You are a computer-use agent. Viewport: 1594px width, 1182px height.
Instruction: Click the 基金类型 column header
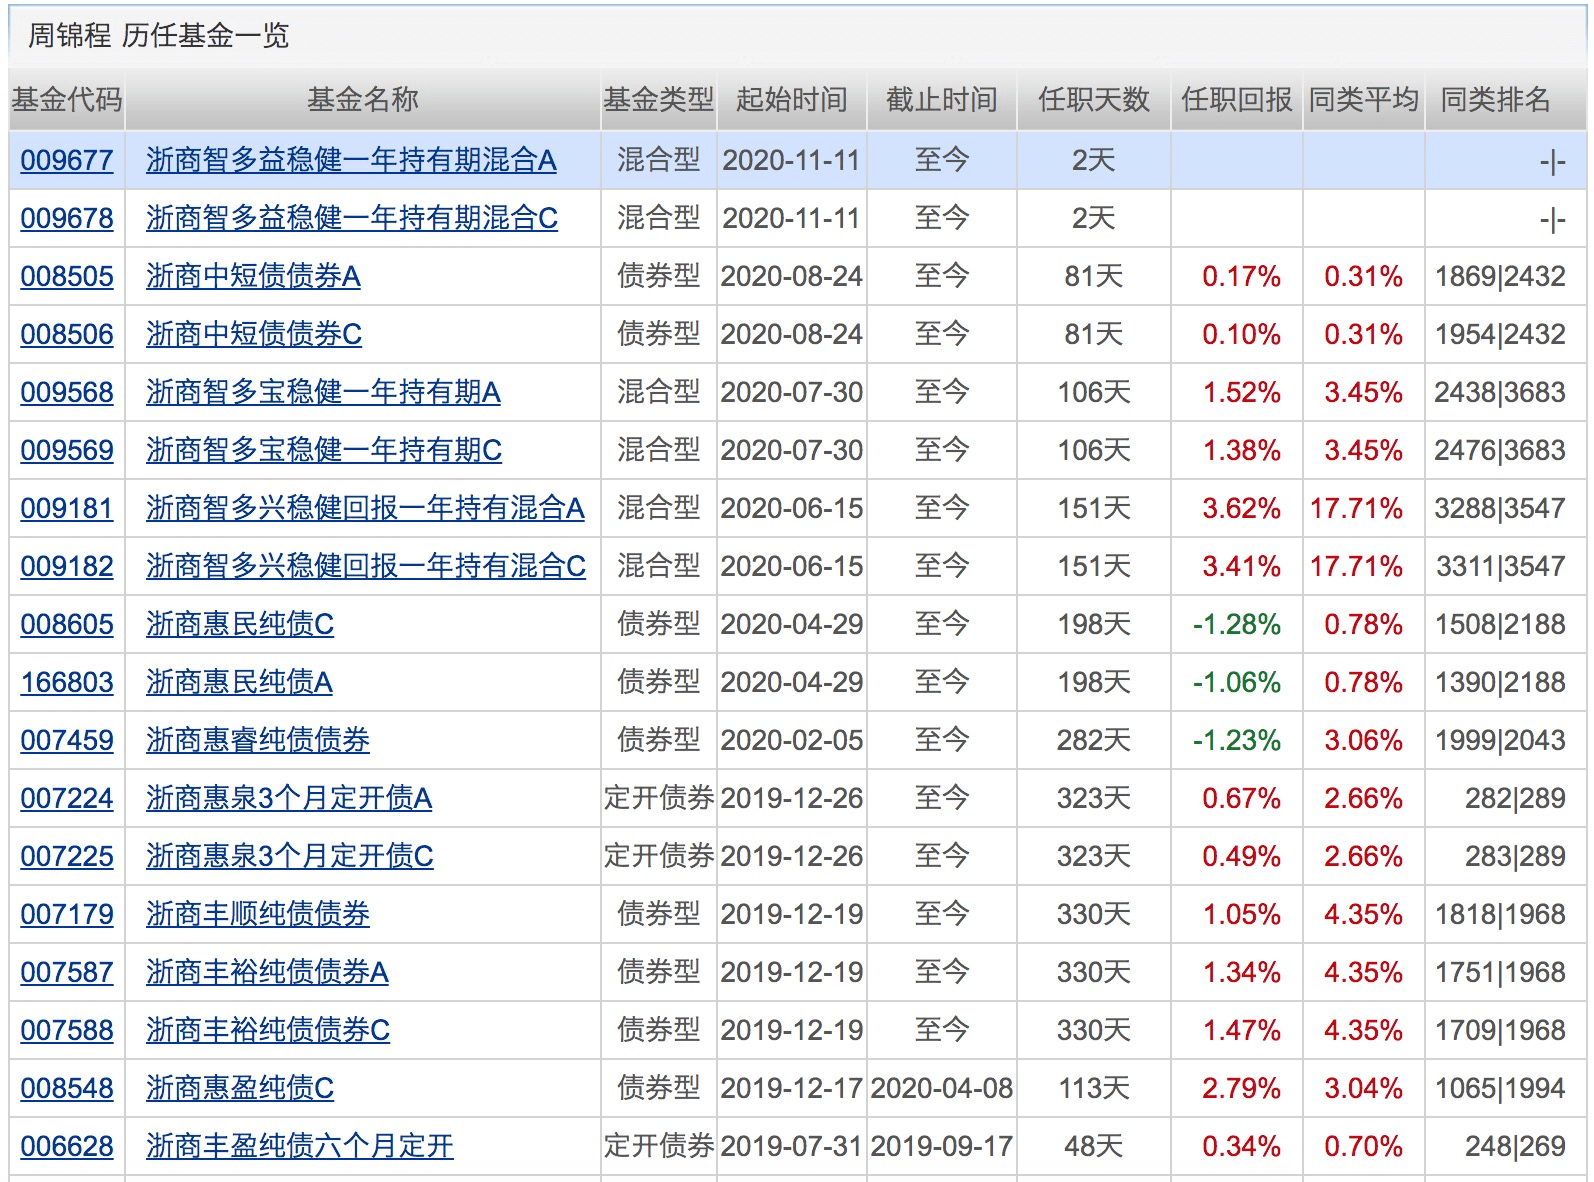point(658,100)
